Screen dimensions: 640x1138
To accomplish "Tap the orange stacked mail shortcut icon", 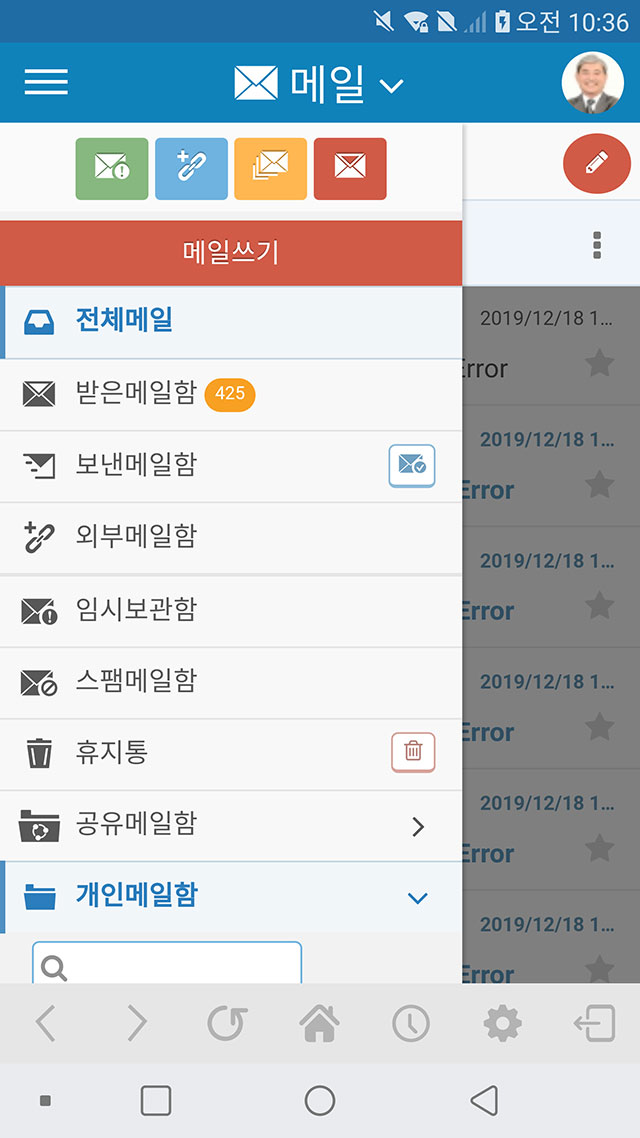I will 271,168.
